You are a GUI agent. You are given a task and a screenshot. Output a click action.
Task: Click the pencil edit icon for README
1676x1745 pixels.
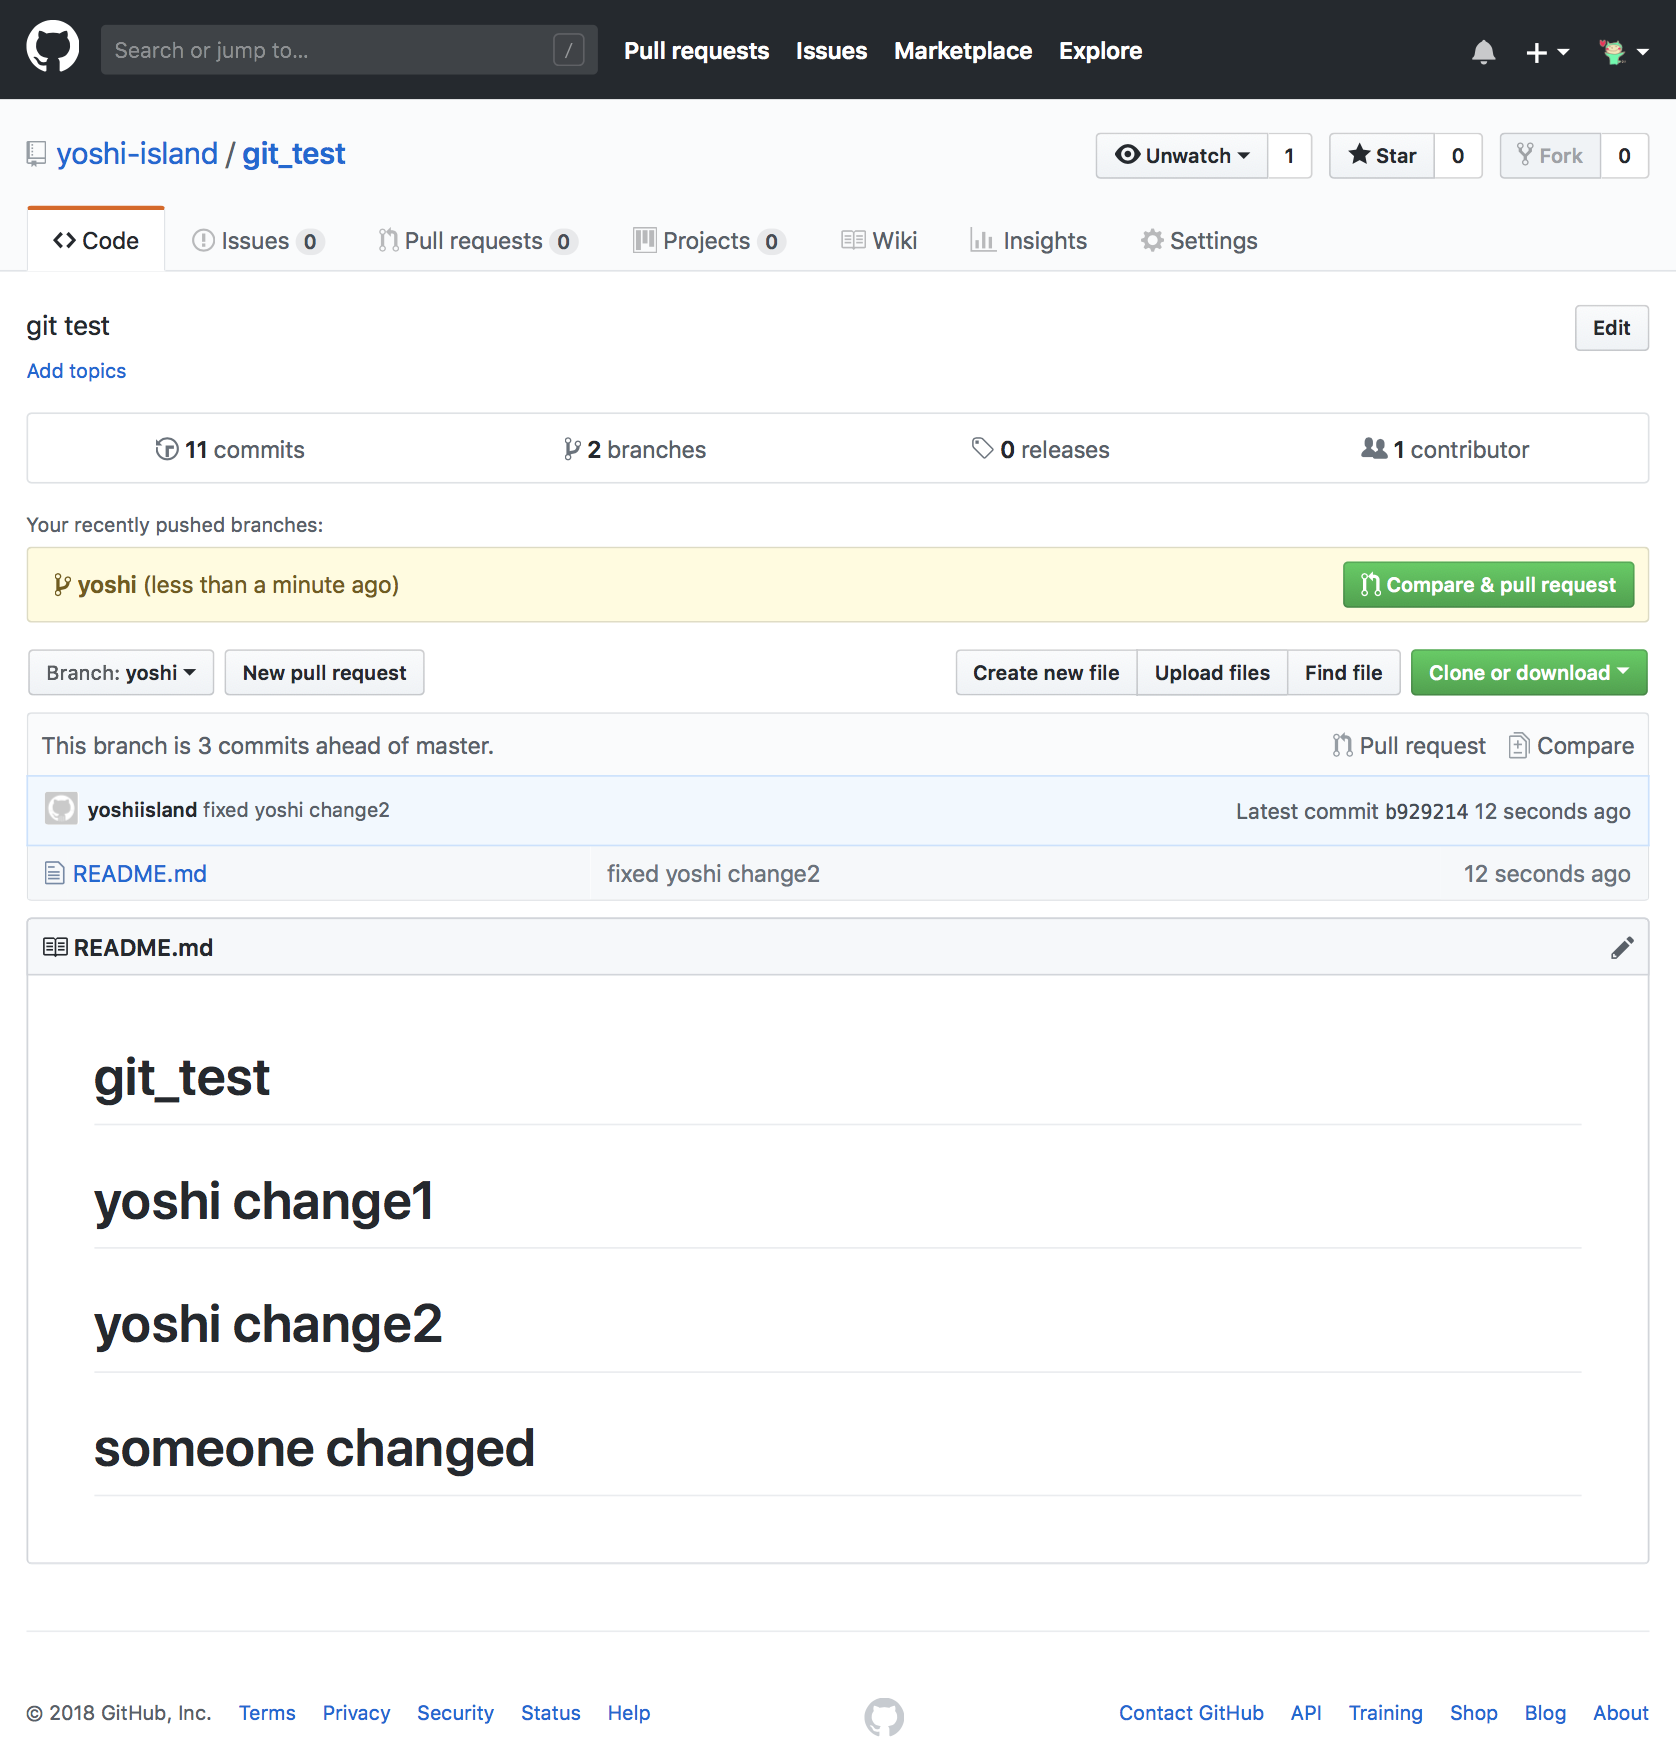[1622, 948]
